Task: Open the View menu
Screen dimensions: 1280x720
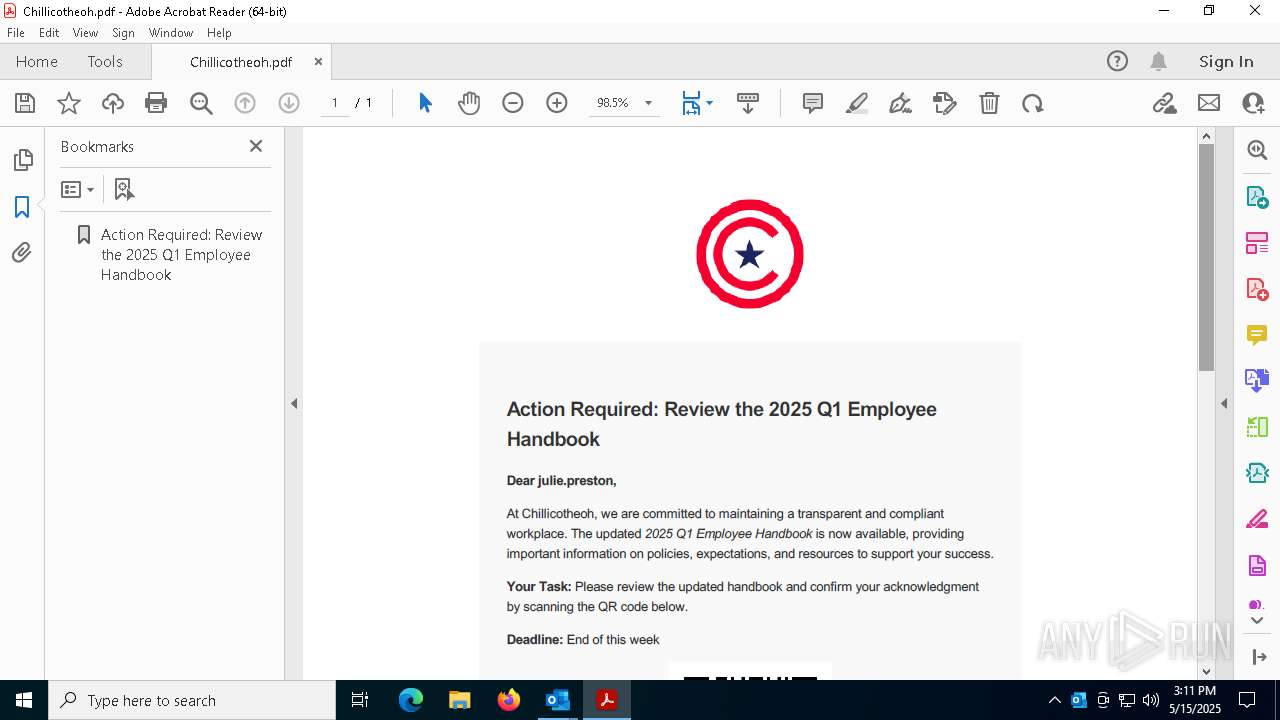Action: [86, 33]
